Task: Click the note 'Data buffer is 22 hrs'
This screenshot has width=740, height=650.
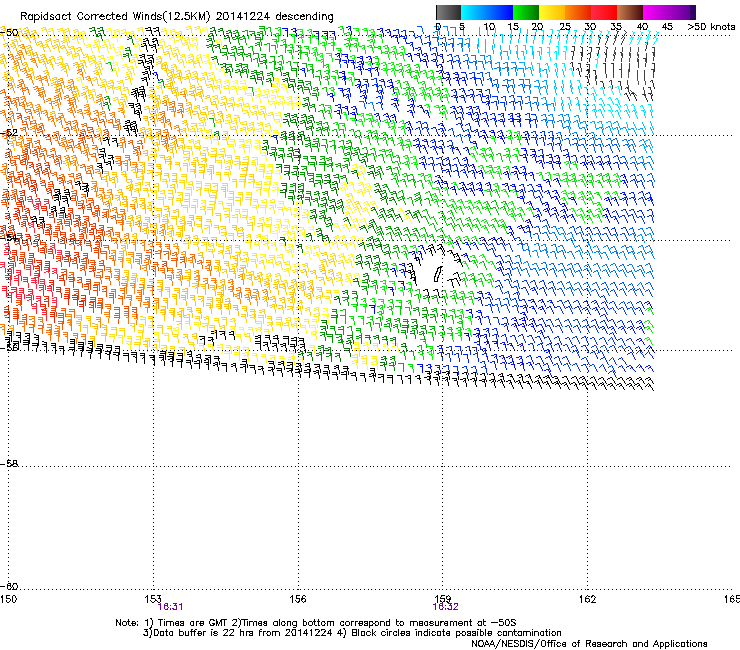Action: tap(202, 633)
